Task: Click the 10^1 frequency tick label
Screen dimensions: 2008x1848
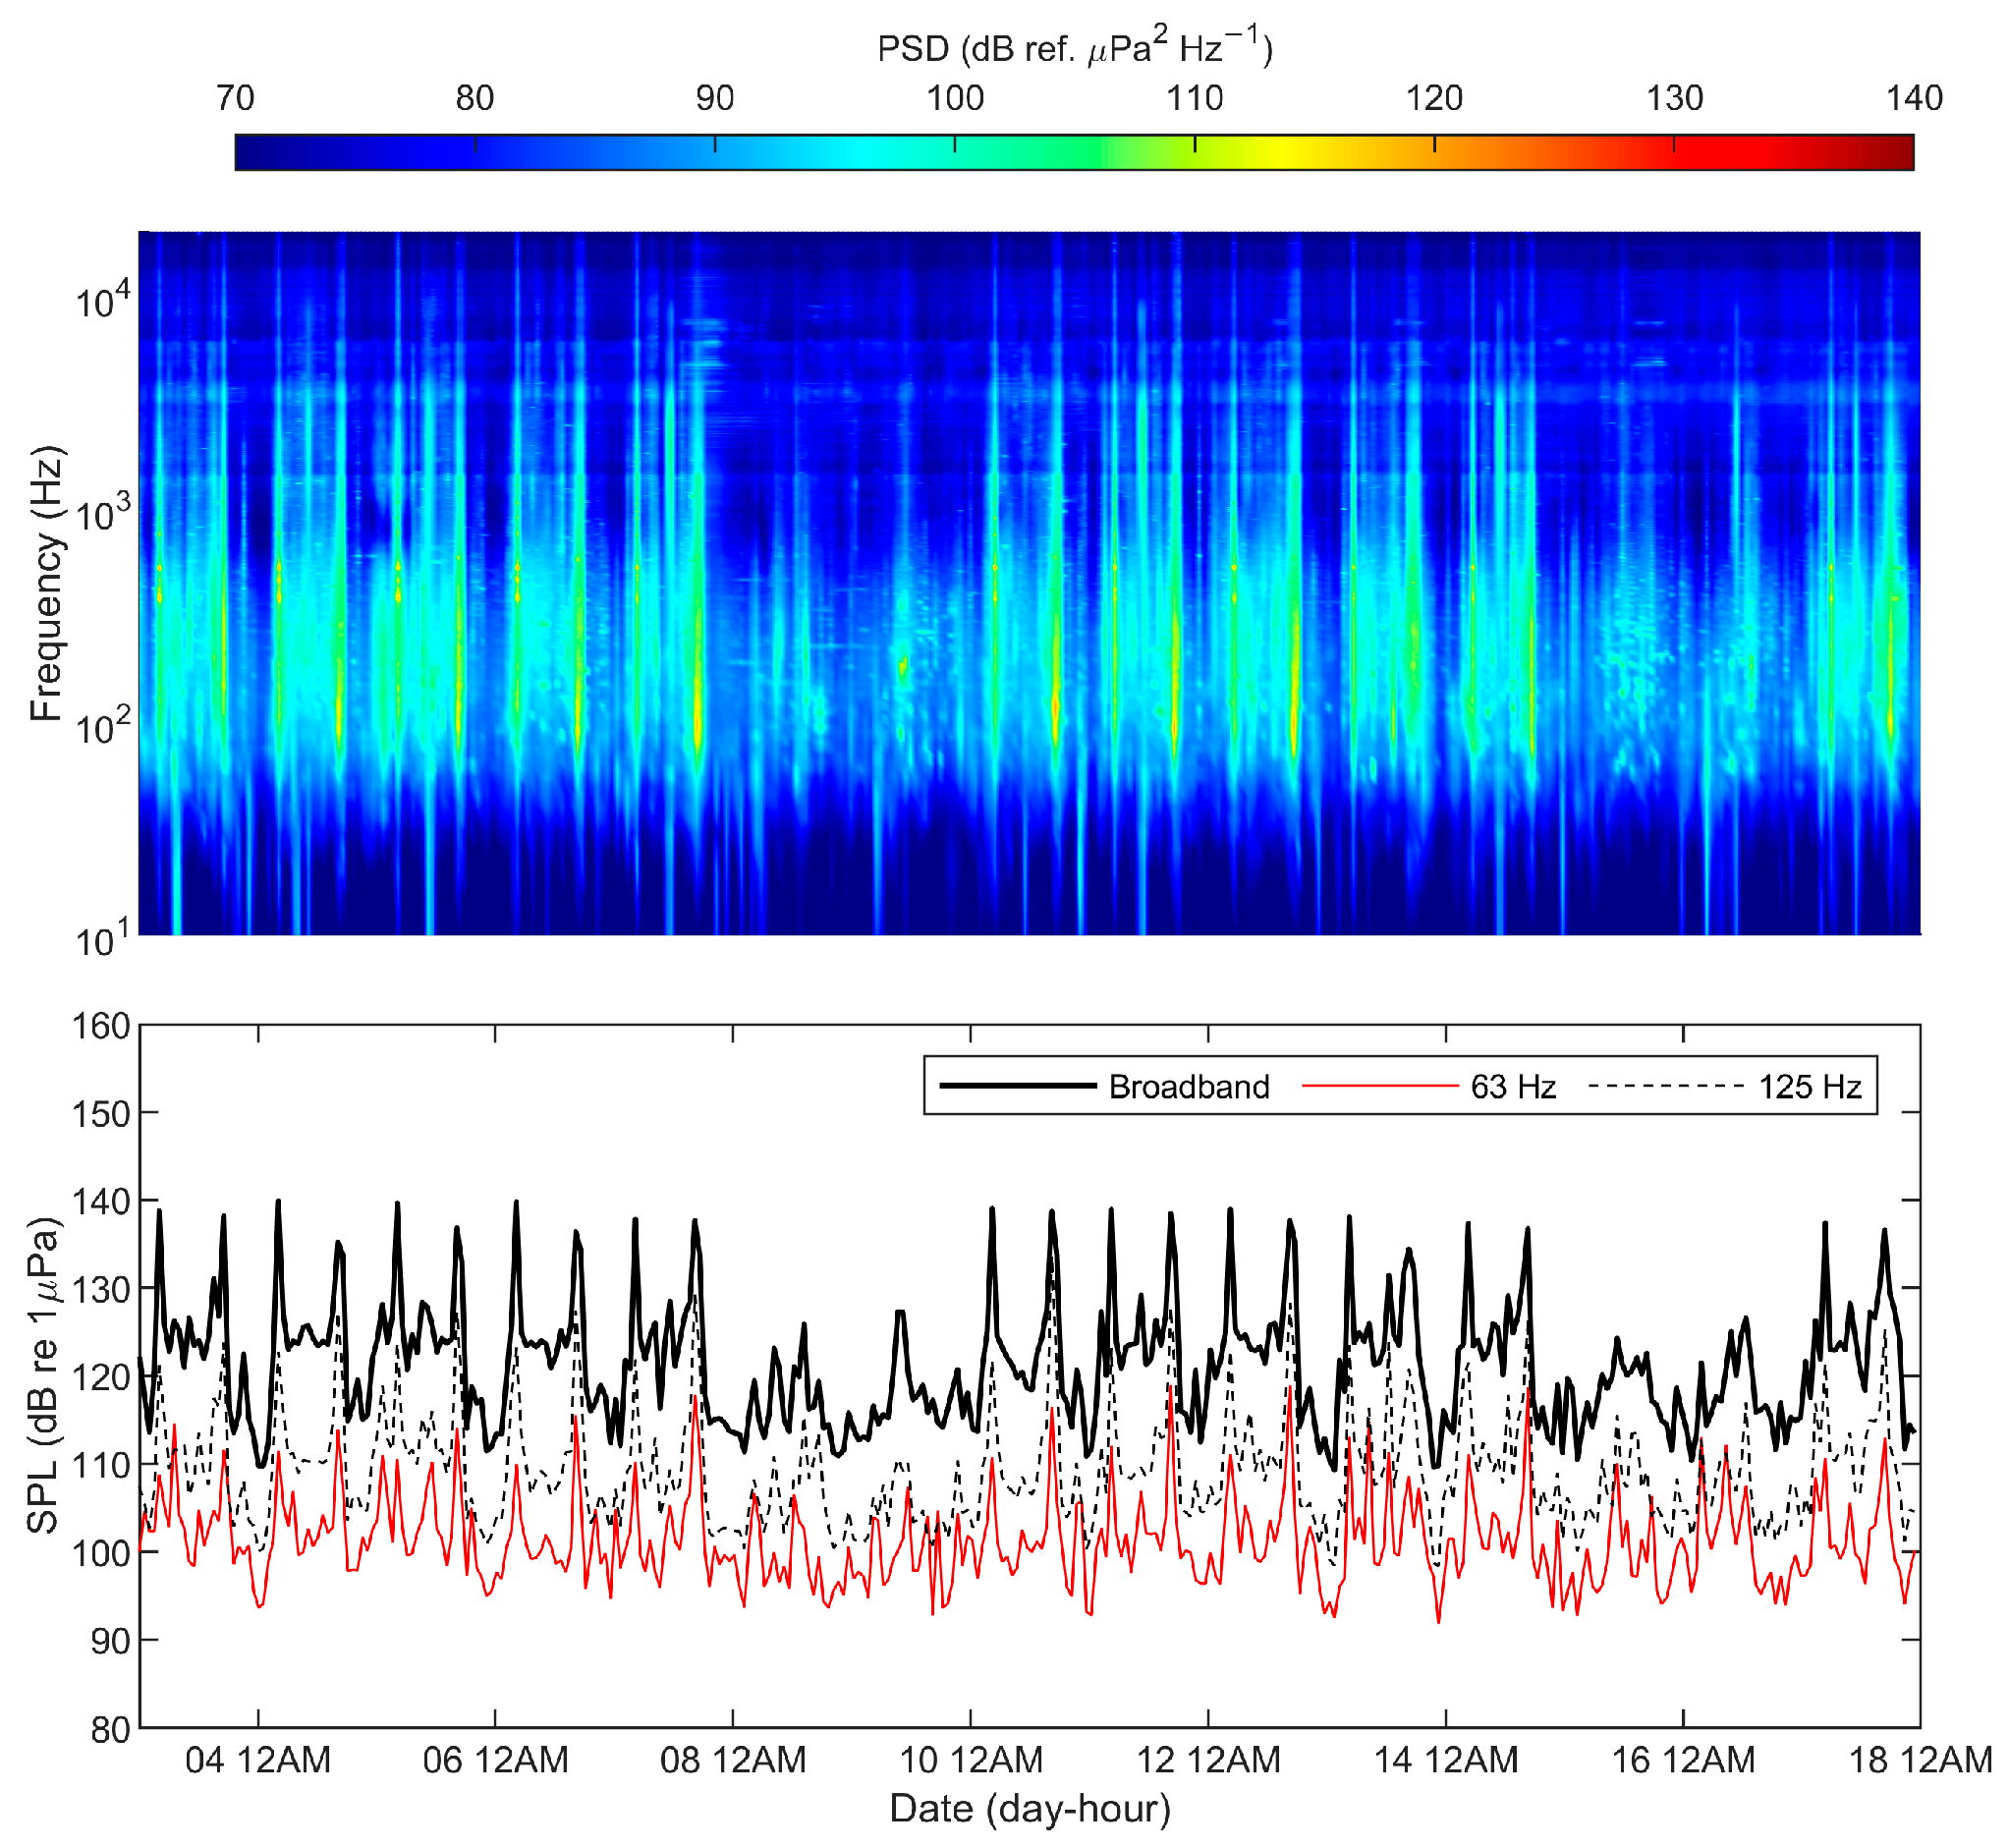Action: click(102, 940)
